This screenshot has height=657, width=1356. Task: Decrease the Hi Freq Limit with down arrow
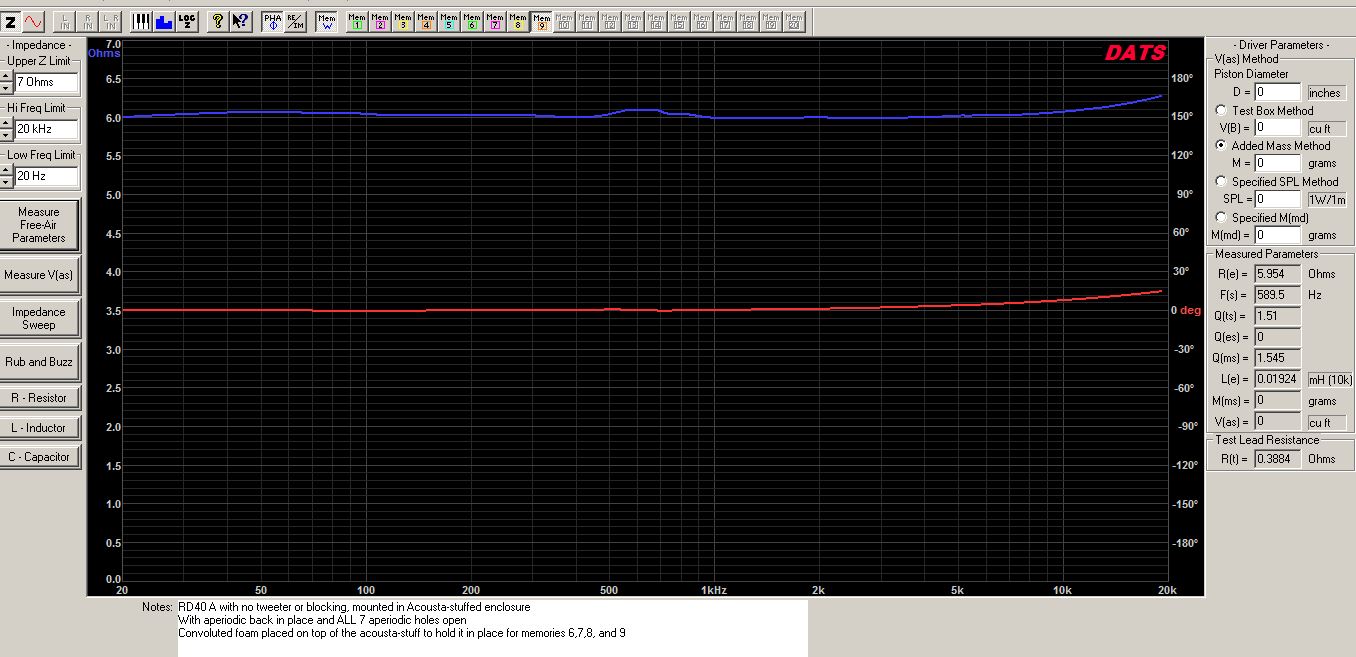(6, 134)
